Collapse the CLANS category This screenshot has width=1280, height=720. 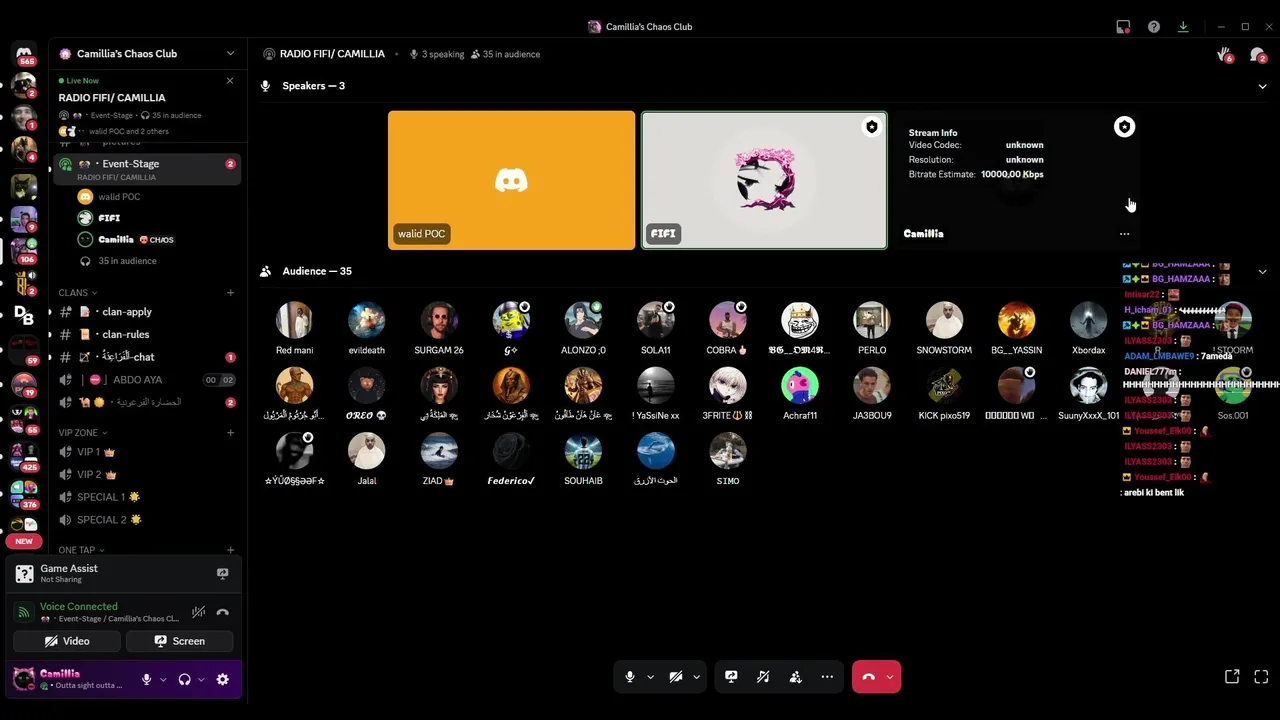tap(77, 293)
